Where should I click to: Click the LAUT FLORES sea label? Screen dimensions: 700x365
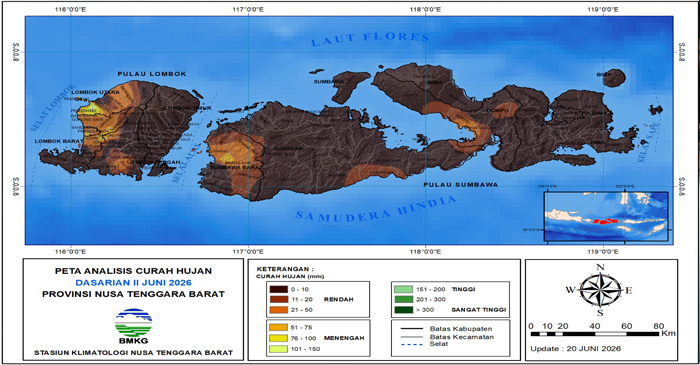pos(370,39)
